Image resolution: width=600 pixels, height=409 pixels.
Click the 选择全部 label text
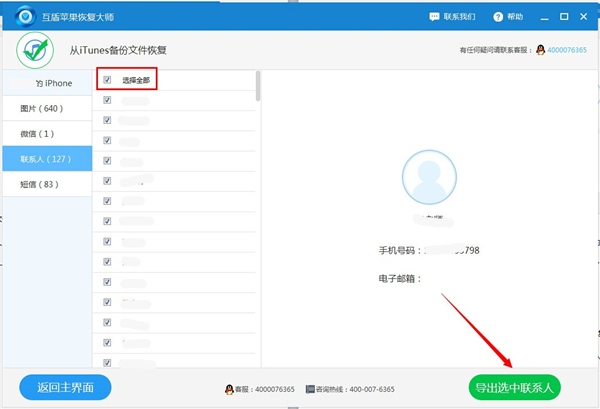pos(136,80)
